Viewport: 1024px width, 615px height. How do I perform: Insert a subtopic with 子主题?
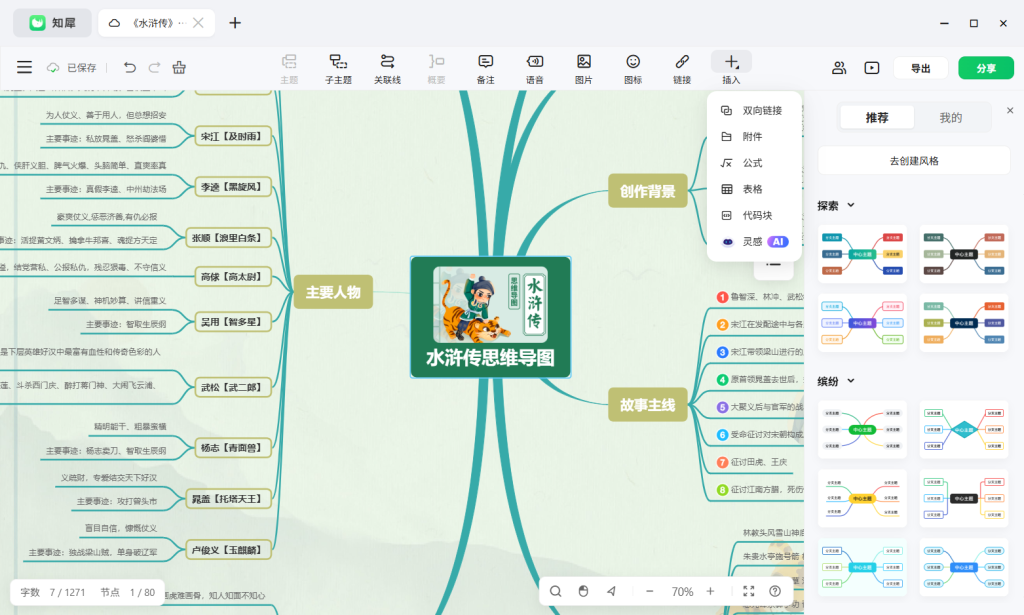click(338, 69)
